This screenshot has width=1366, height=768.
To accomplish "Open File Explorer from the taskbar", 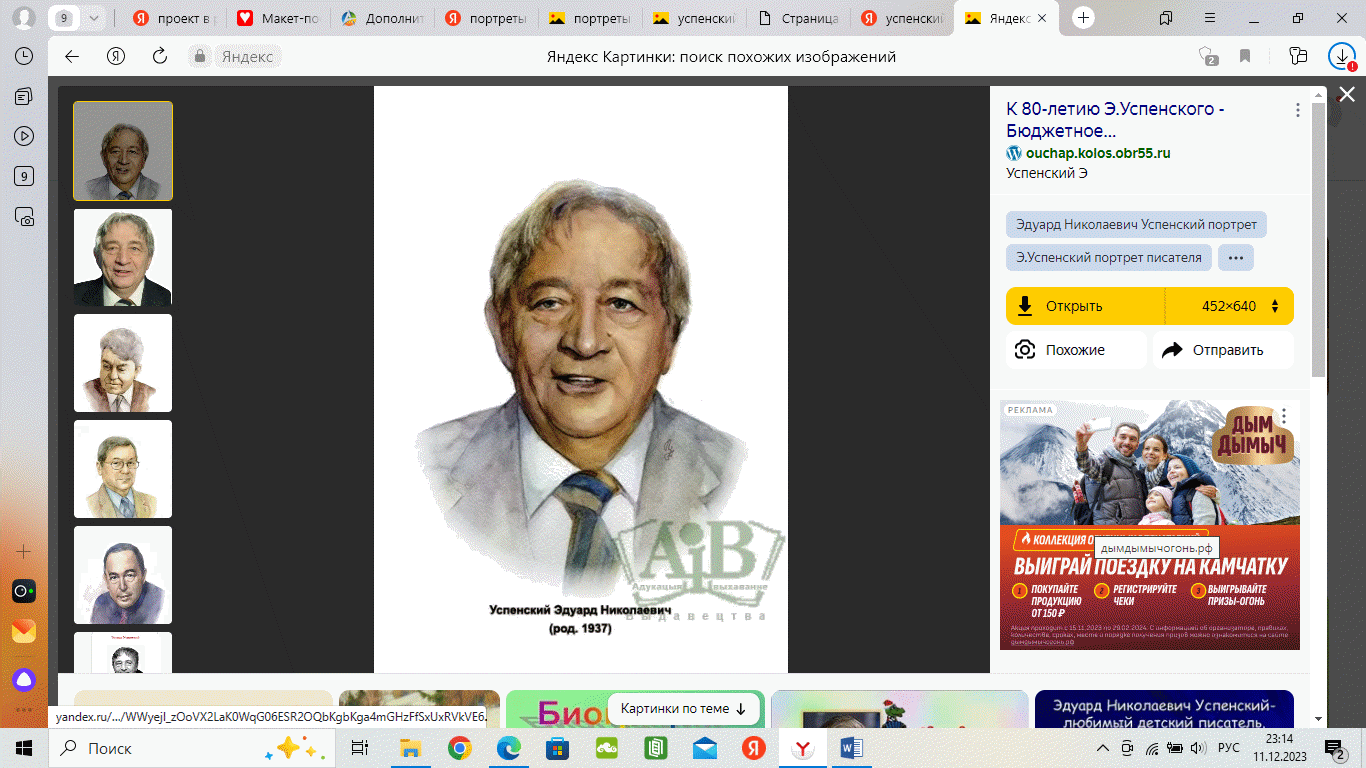I will pyautogui.click(x=410, y=748).
